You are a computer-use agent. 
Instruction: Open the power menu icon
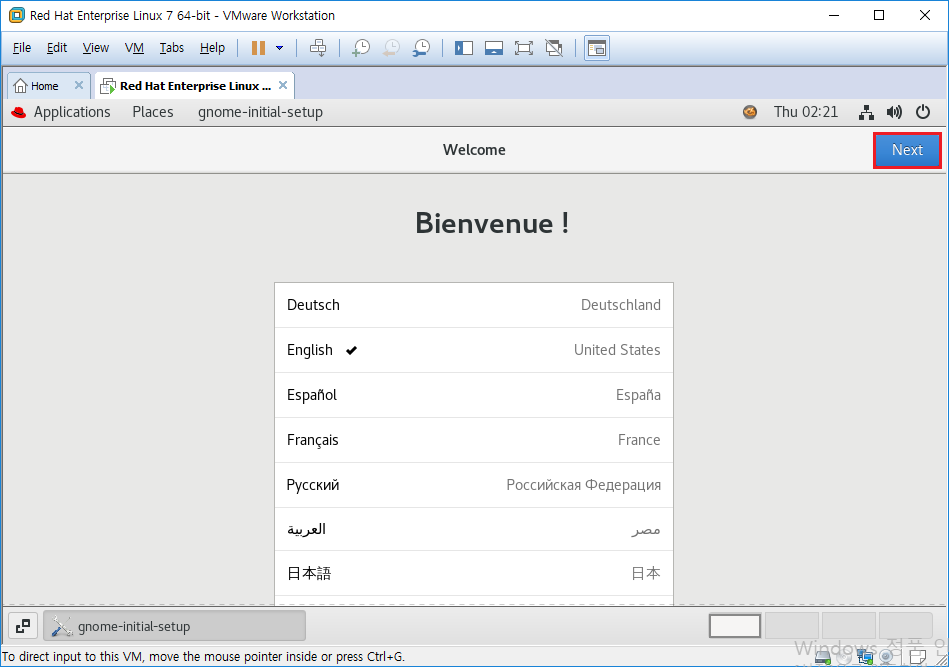[923, 112]
